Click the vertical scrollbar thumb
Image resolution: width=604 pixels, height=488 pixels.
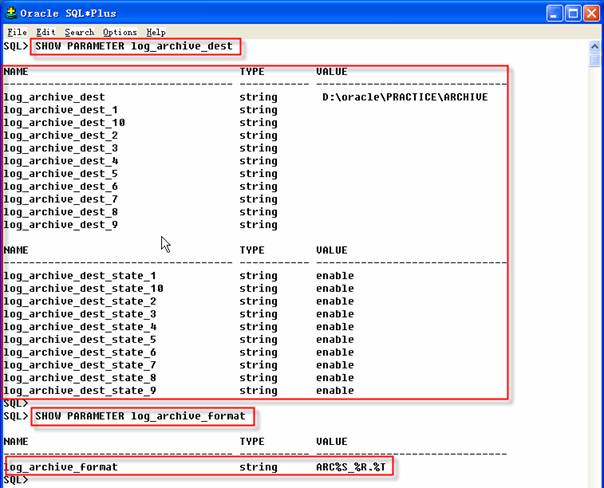595,60
